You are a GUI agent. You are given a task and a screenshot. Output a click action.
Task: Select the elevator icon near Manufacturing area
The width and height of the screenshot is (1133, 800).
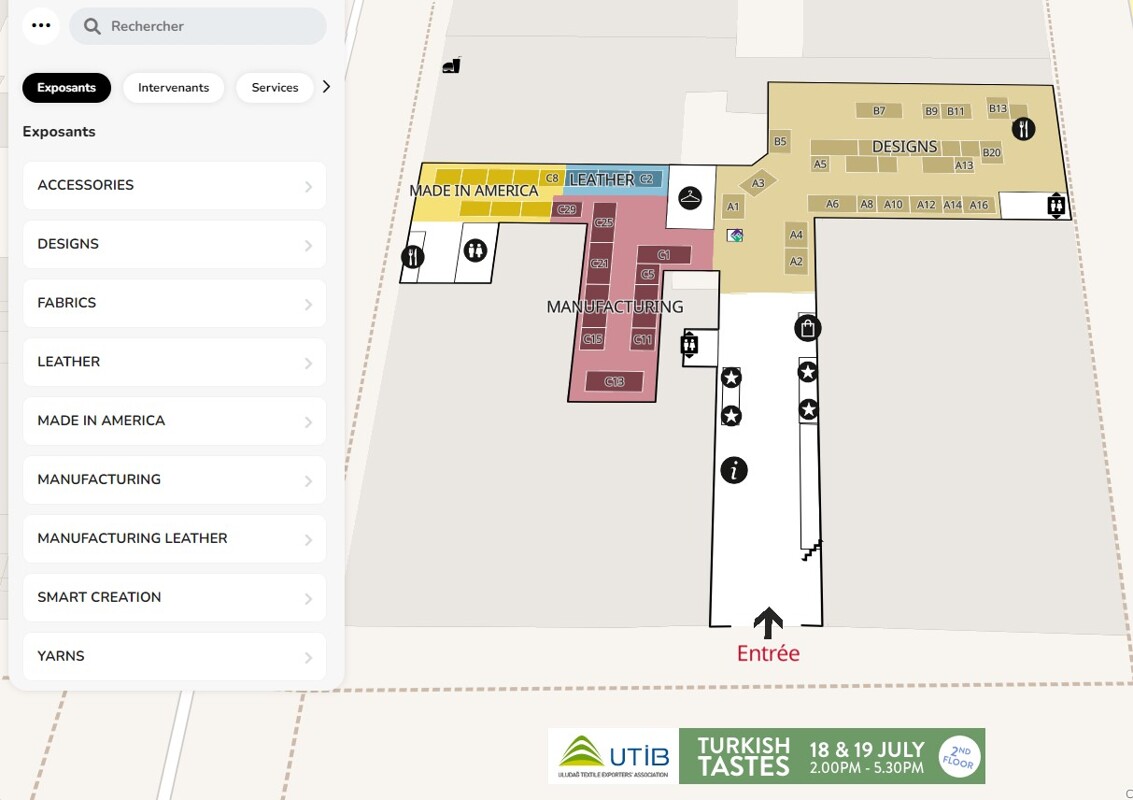pyautogui.click(x=689, y=345)
